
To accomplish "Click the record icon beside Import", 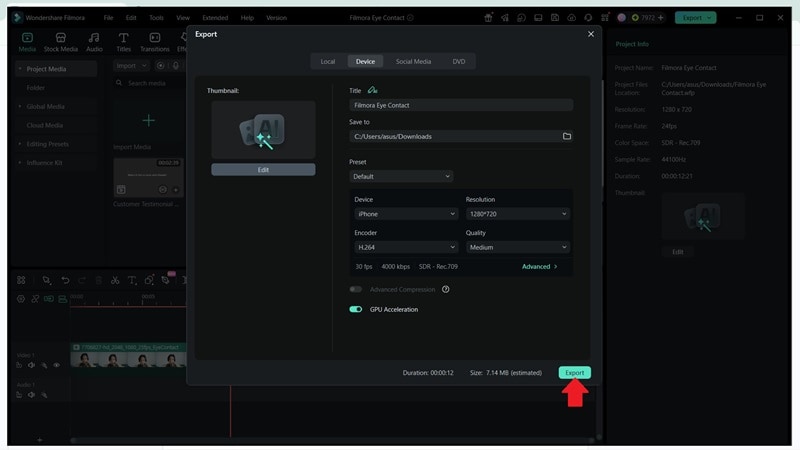I will click(x=160, y=65).
